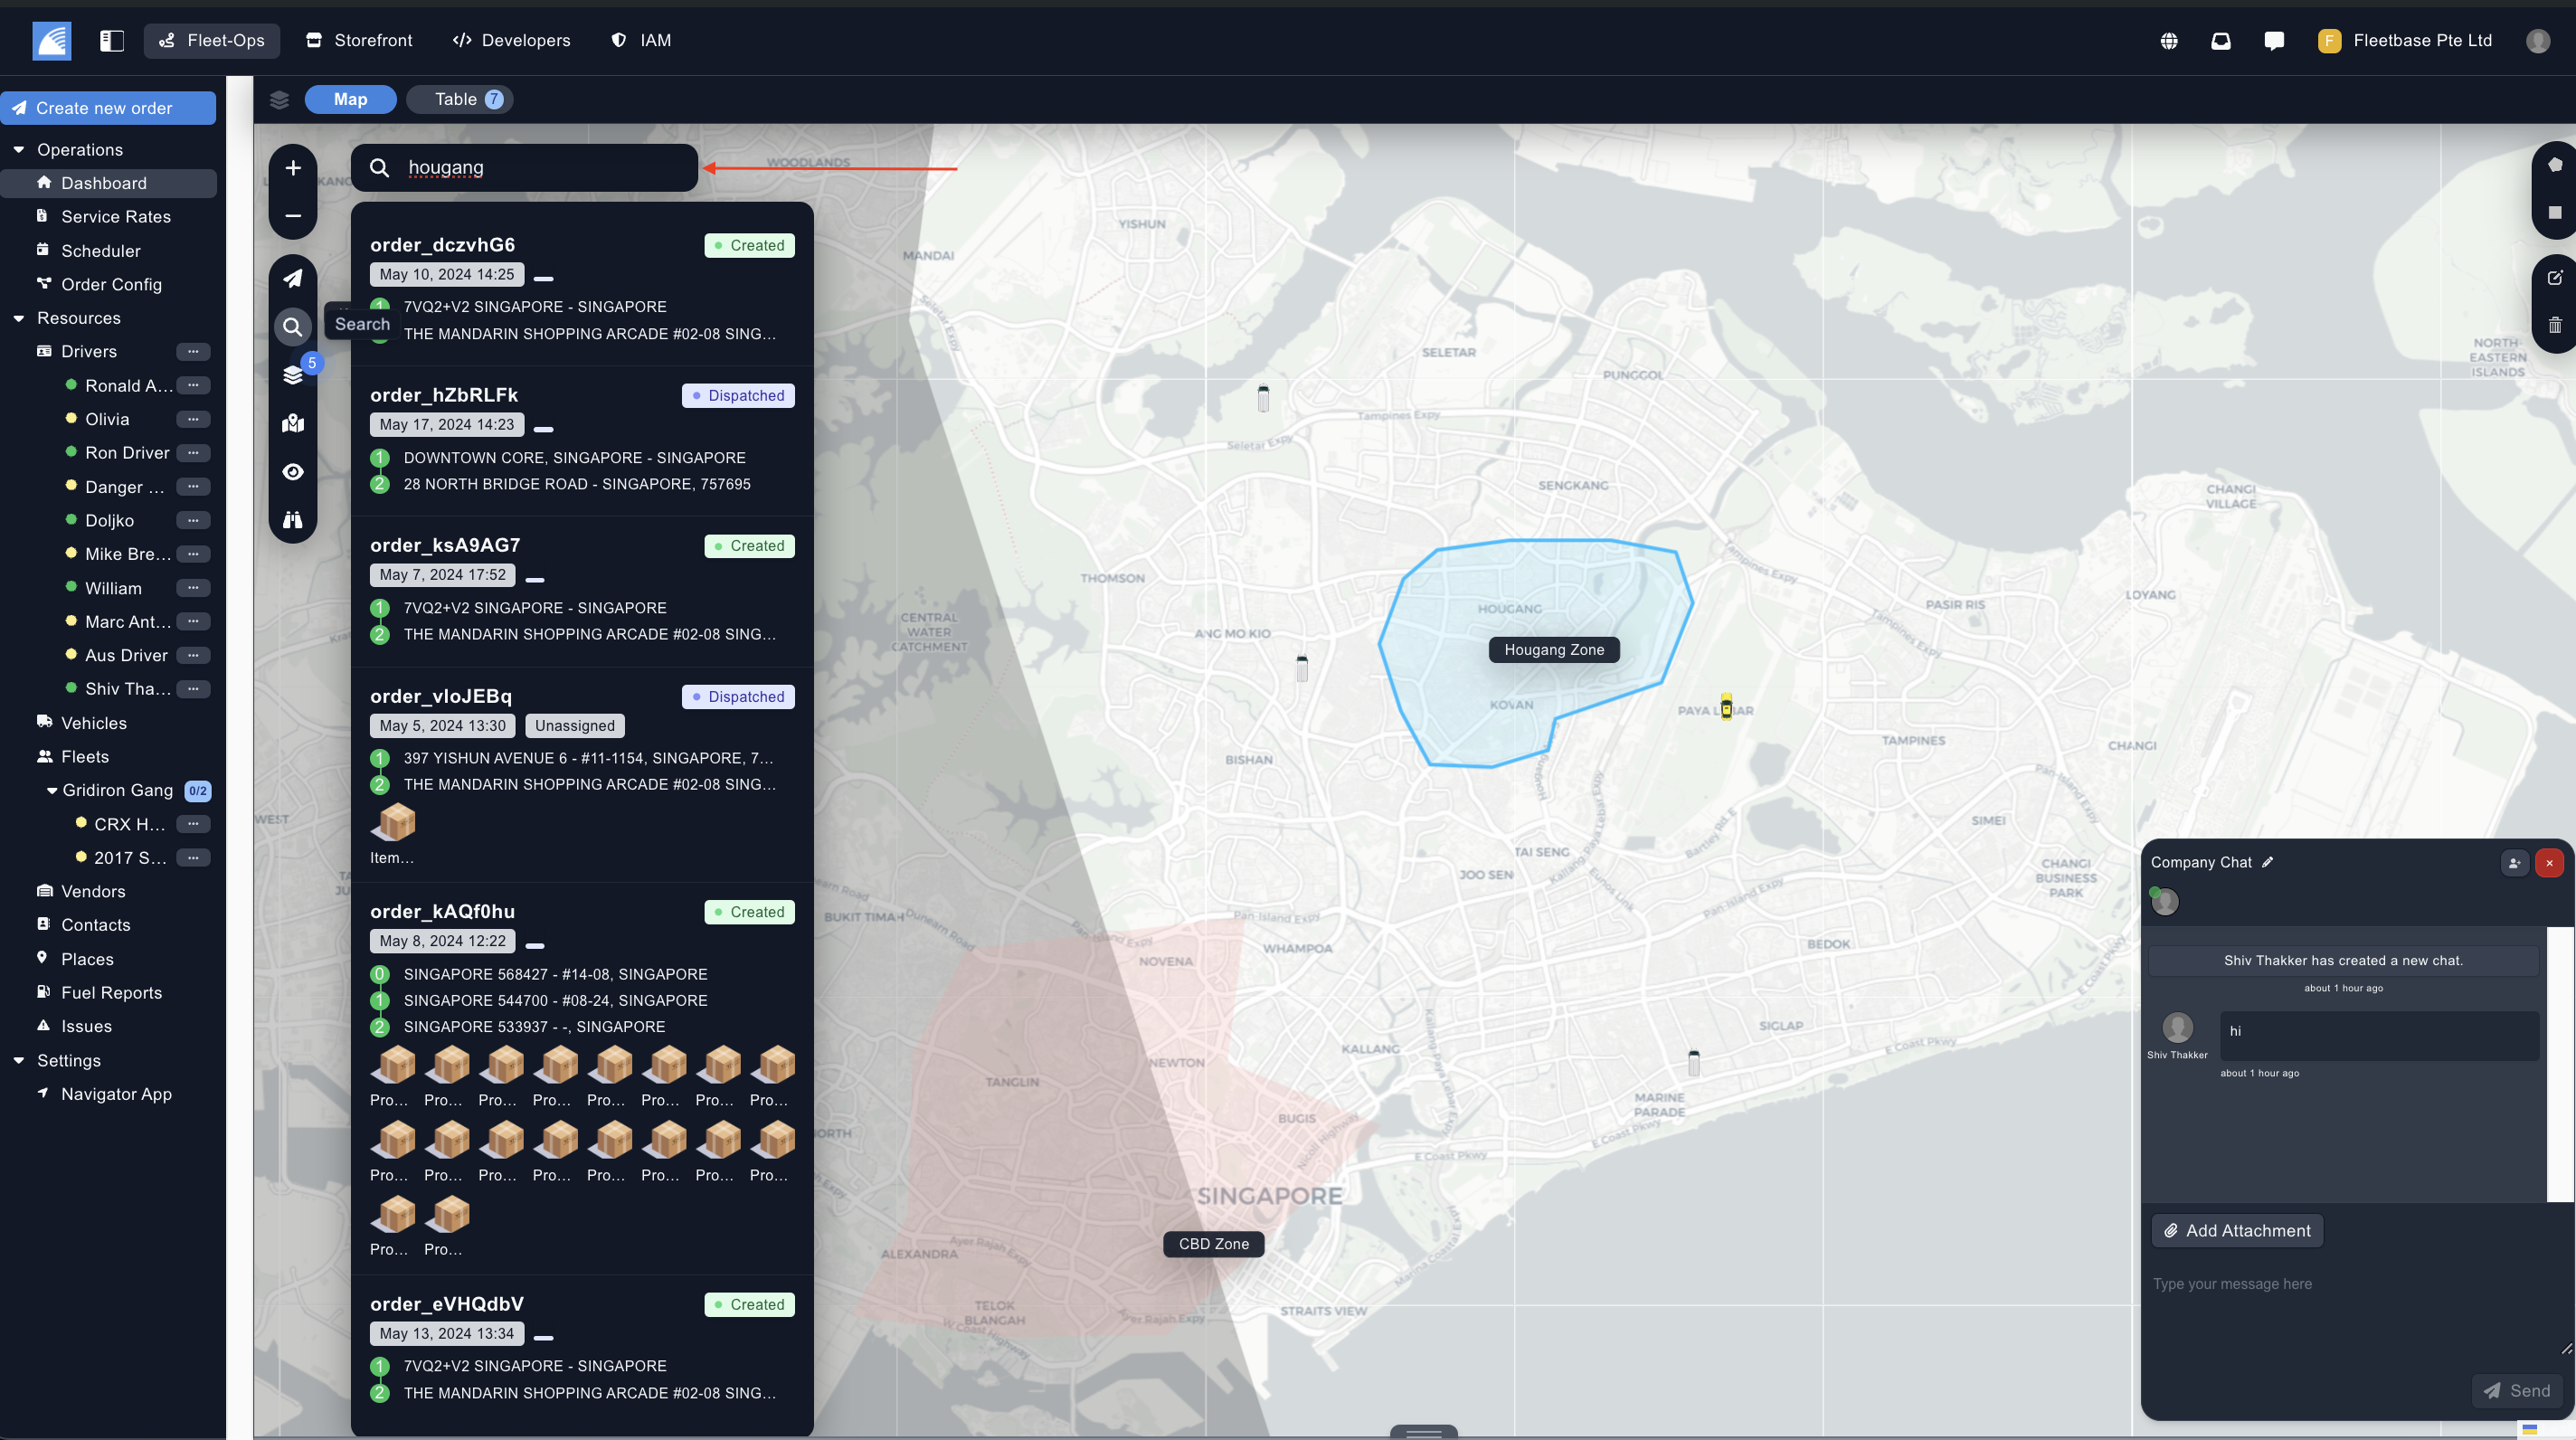The image size is (2576, 1440).
Task: Open the ellipsis menu for CRX H… vehicle
Action: (193, 824)
